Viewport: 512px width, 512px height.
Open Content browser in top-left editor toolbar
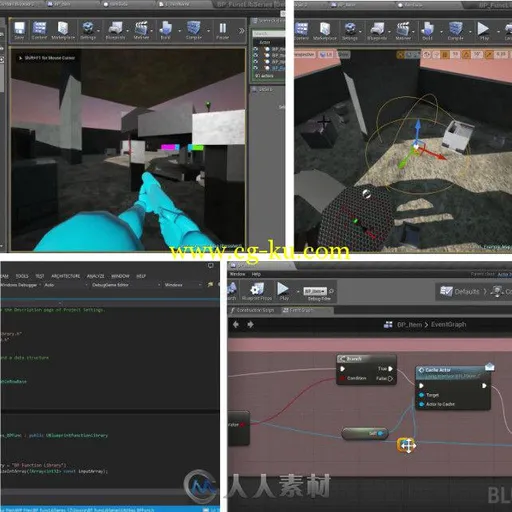pos(39,31)
